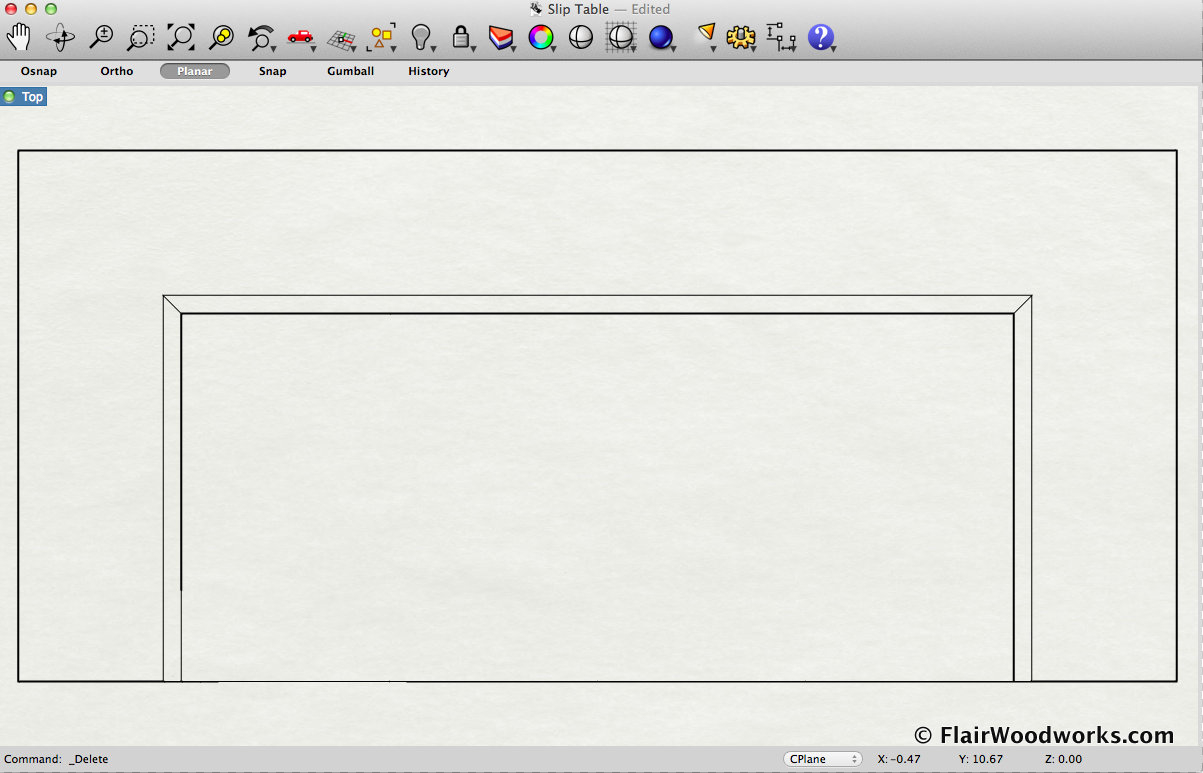Open Layers stack icon

click(500, 38)
